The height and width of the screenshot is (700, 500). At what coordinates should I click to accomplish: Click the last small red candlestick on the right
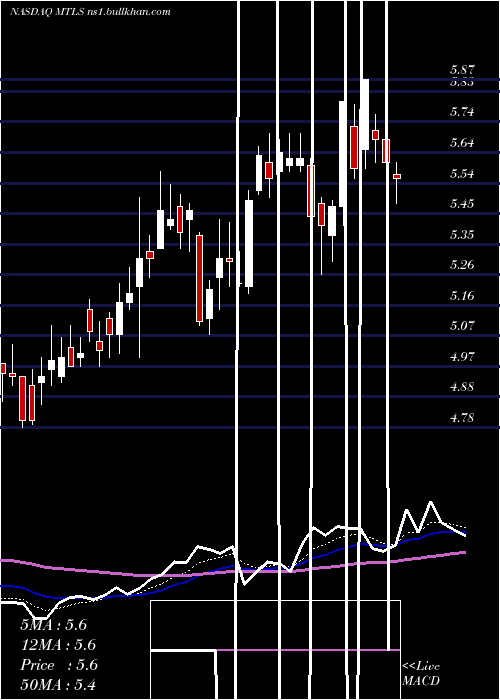397,176
